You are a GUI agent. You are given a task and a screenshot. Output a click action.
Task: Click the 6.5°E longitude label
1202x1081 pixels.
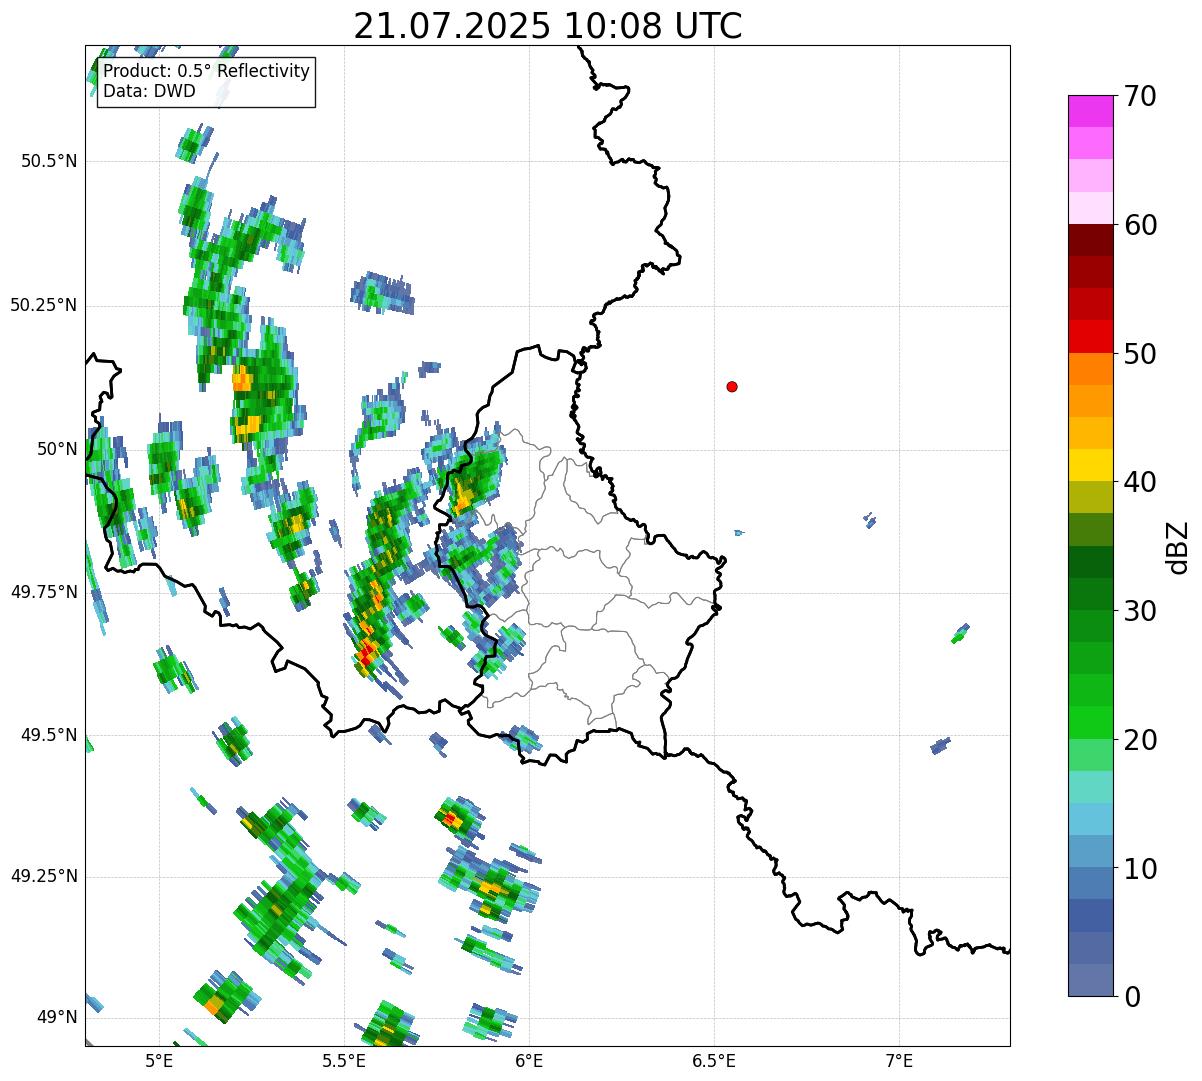click(714, 1061)
